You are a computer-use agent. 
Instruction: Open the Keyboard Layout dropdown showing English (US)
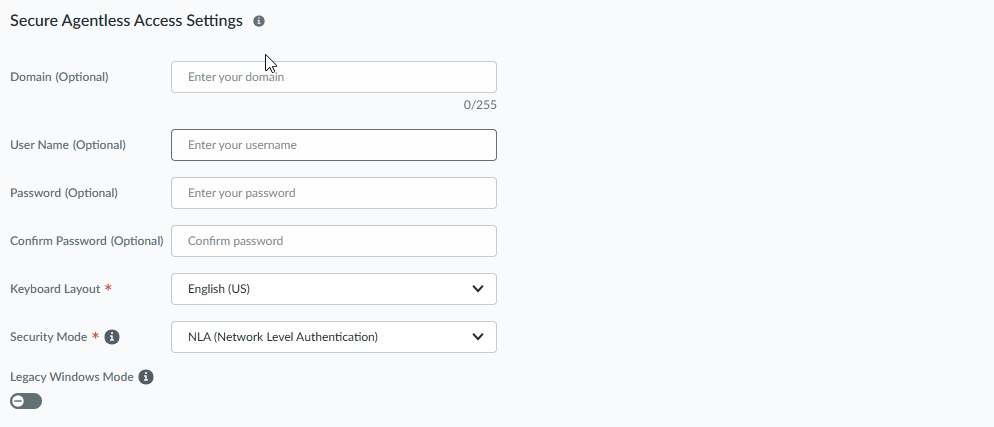pos(333,289)
